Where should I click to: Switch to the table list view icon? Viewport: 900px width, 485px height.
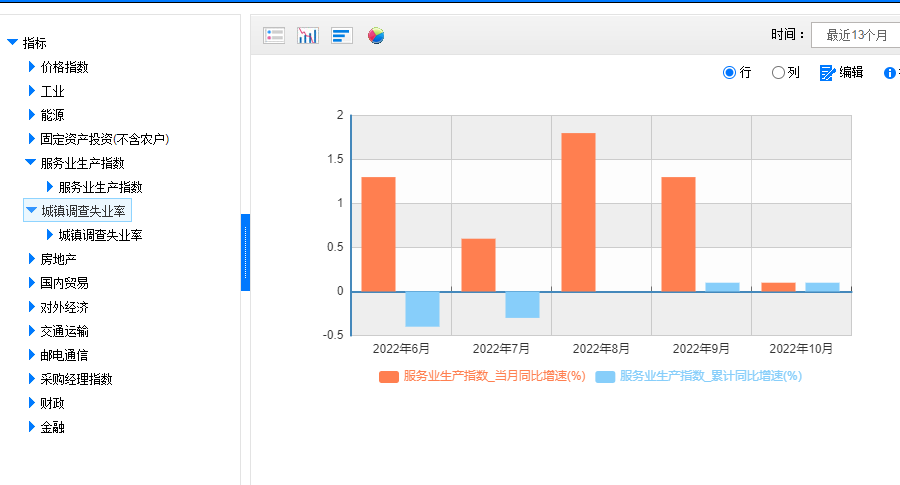click(274, 36)
